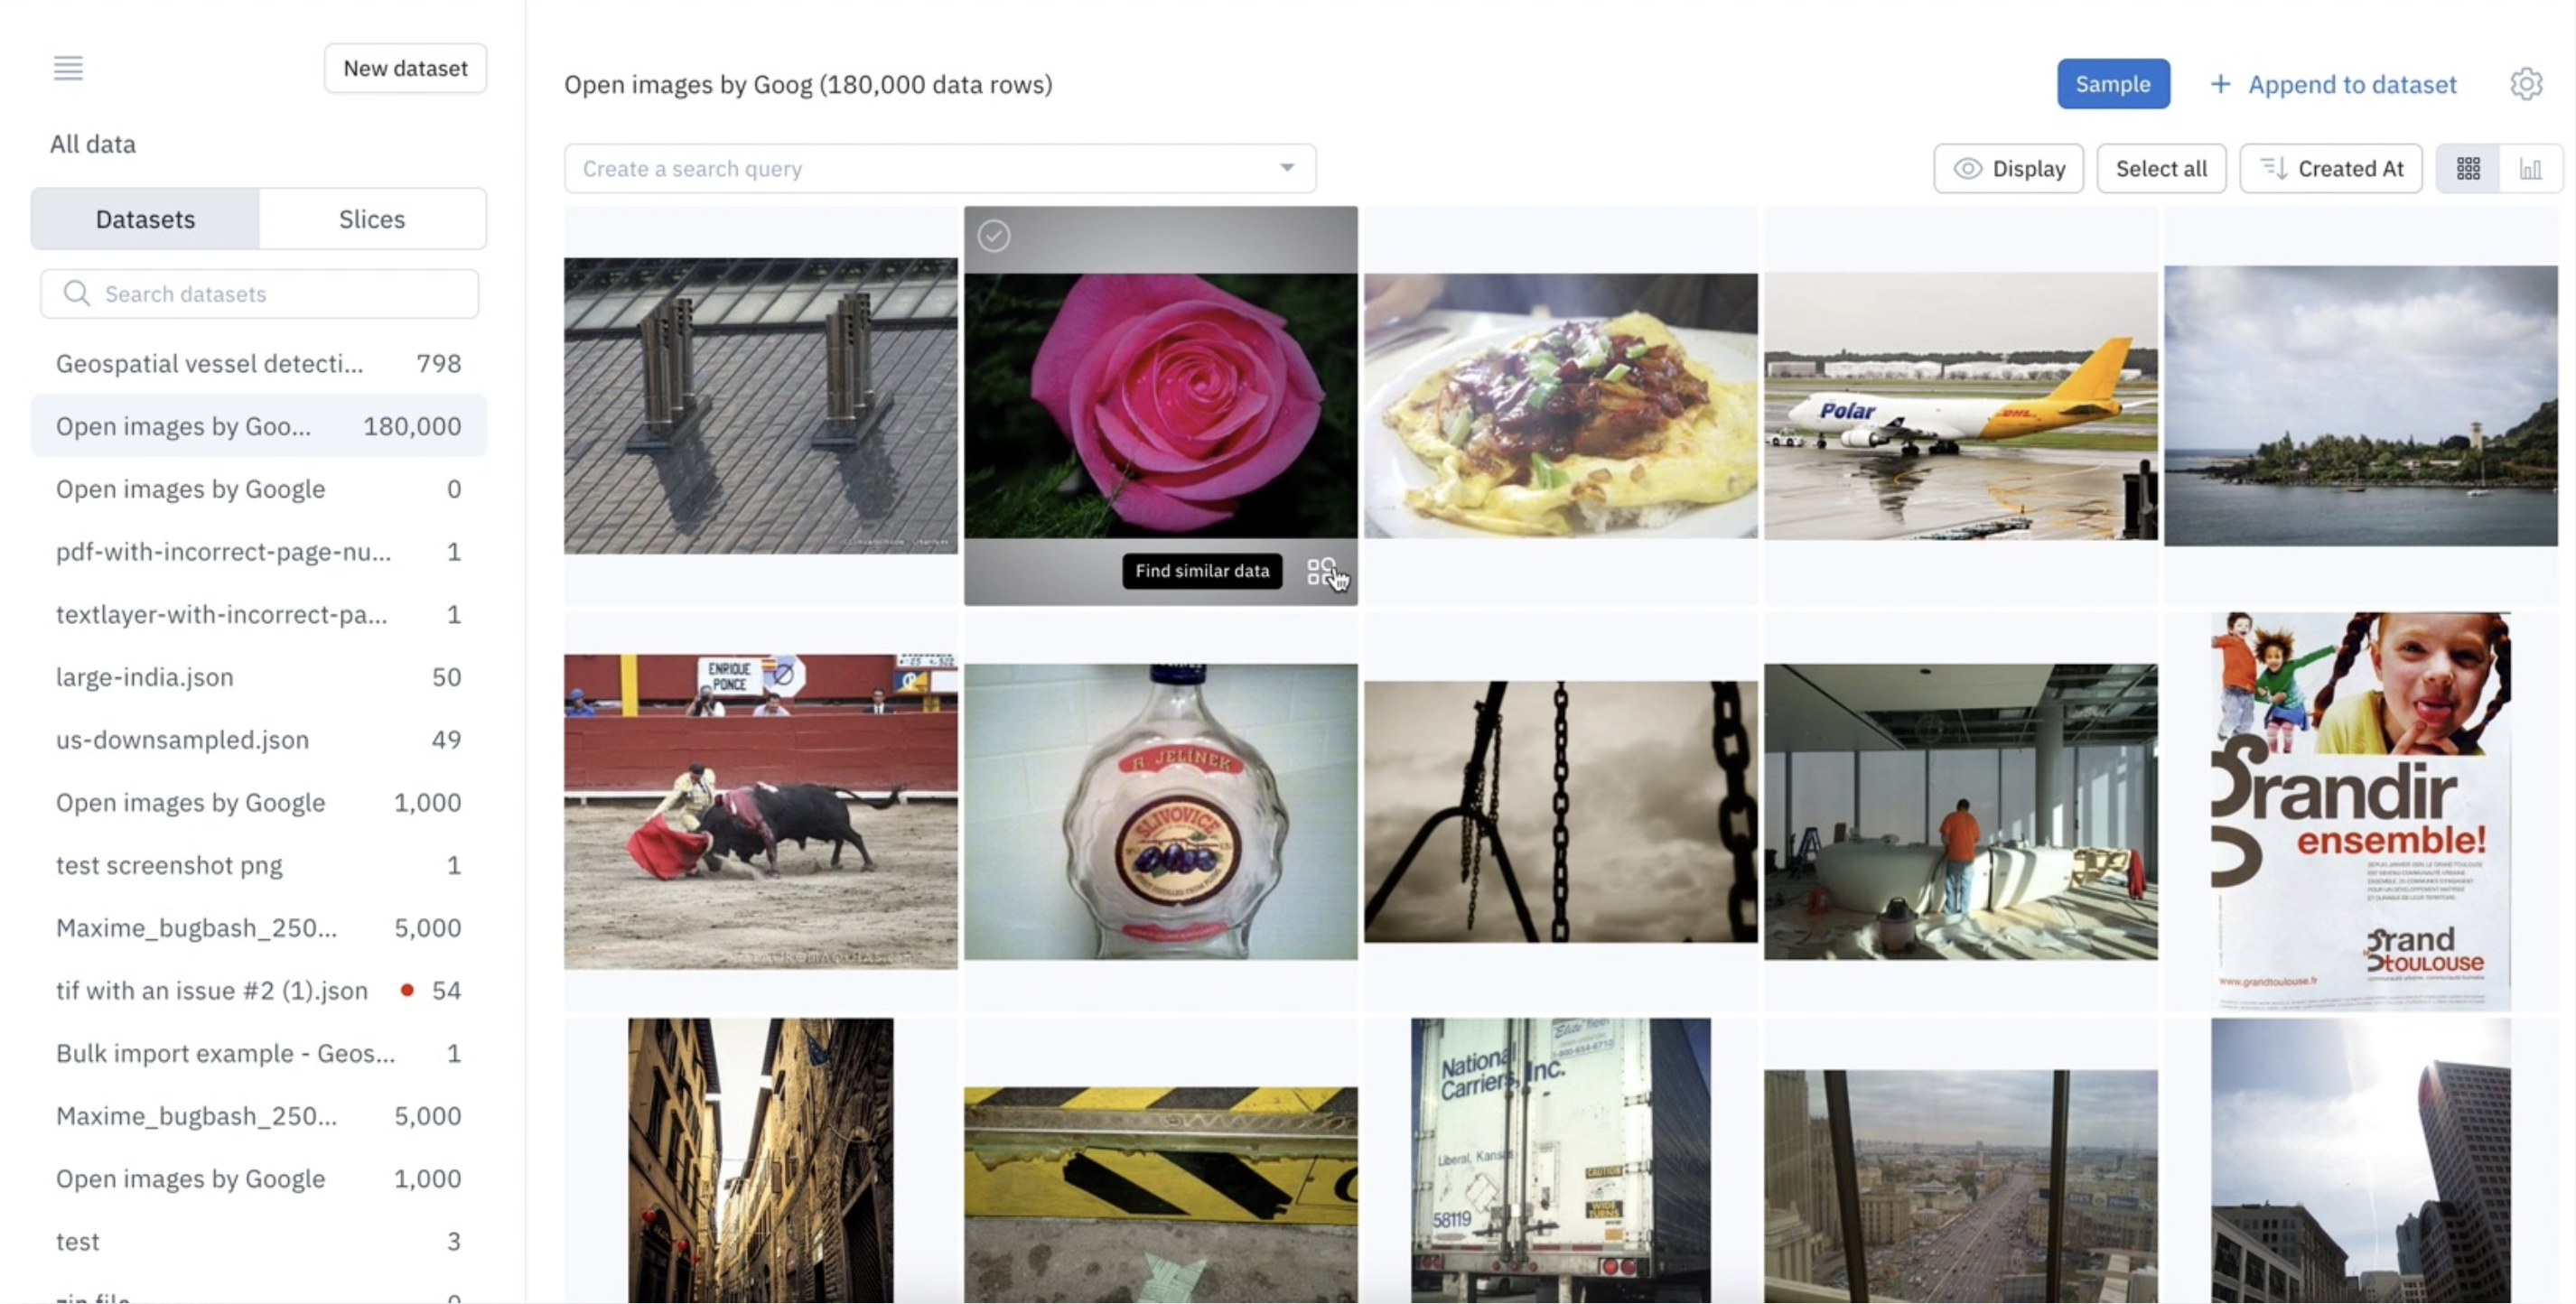
Task: Click the grid view icon
Action: tap(2468, 166)
